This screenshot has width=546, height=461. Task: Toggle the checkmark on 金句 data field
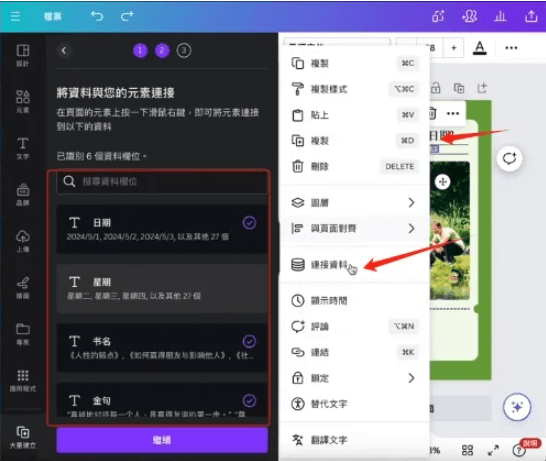(x=249, y=400)
